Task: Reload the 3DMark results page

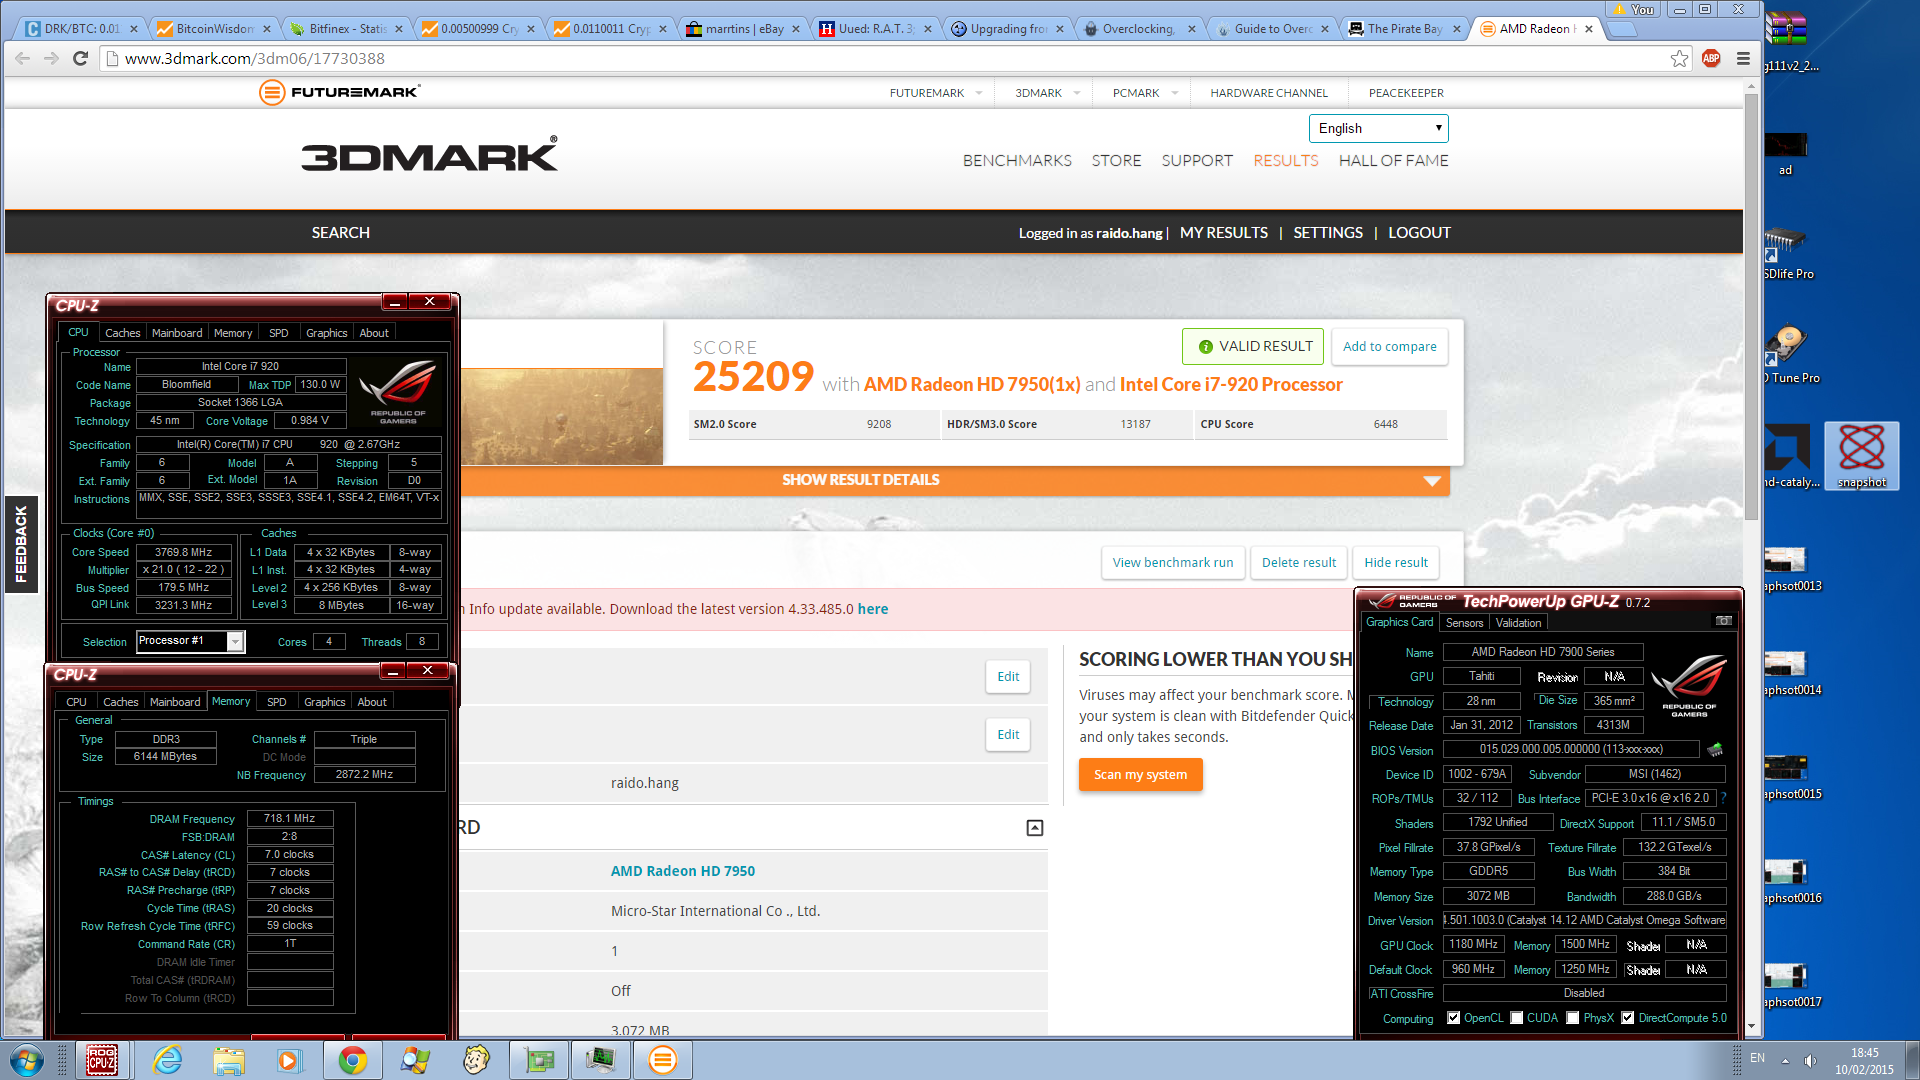Action: 81,59
